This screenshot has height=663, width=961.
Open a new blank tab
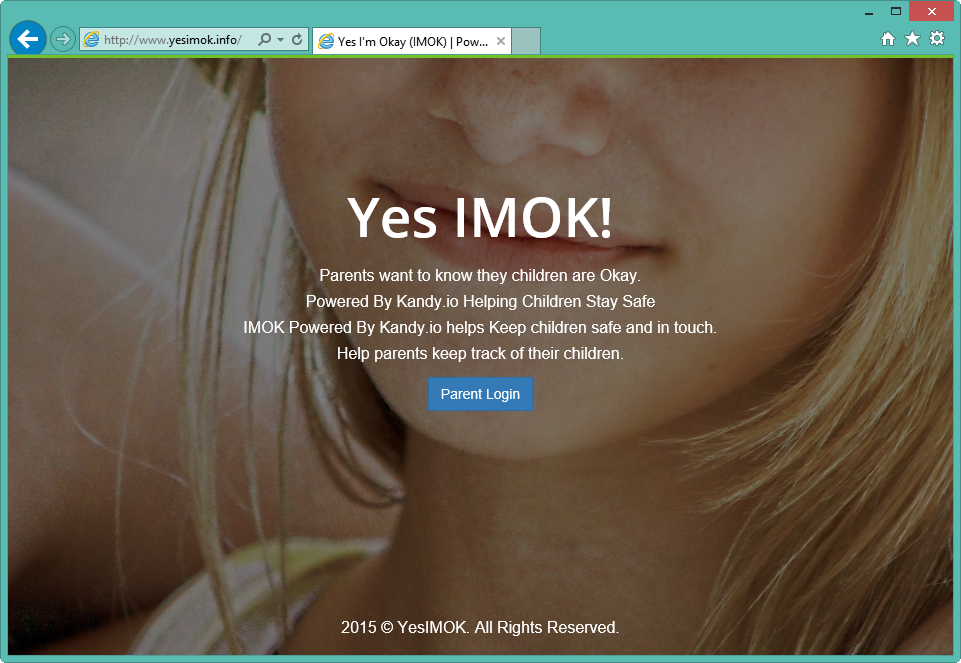[526, 41]
